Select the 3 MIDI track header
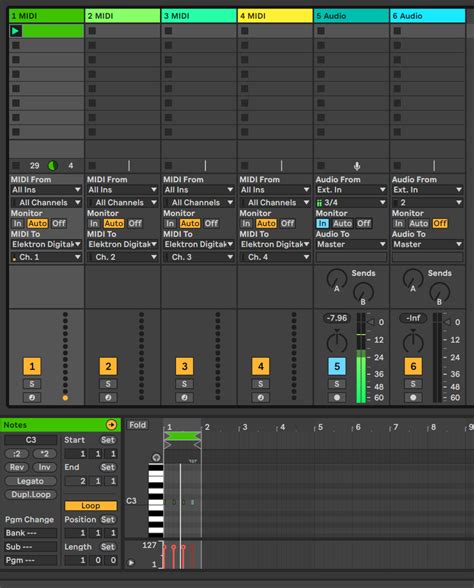 199,16
